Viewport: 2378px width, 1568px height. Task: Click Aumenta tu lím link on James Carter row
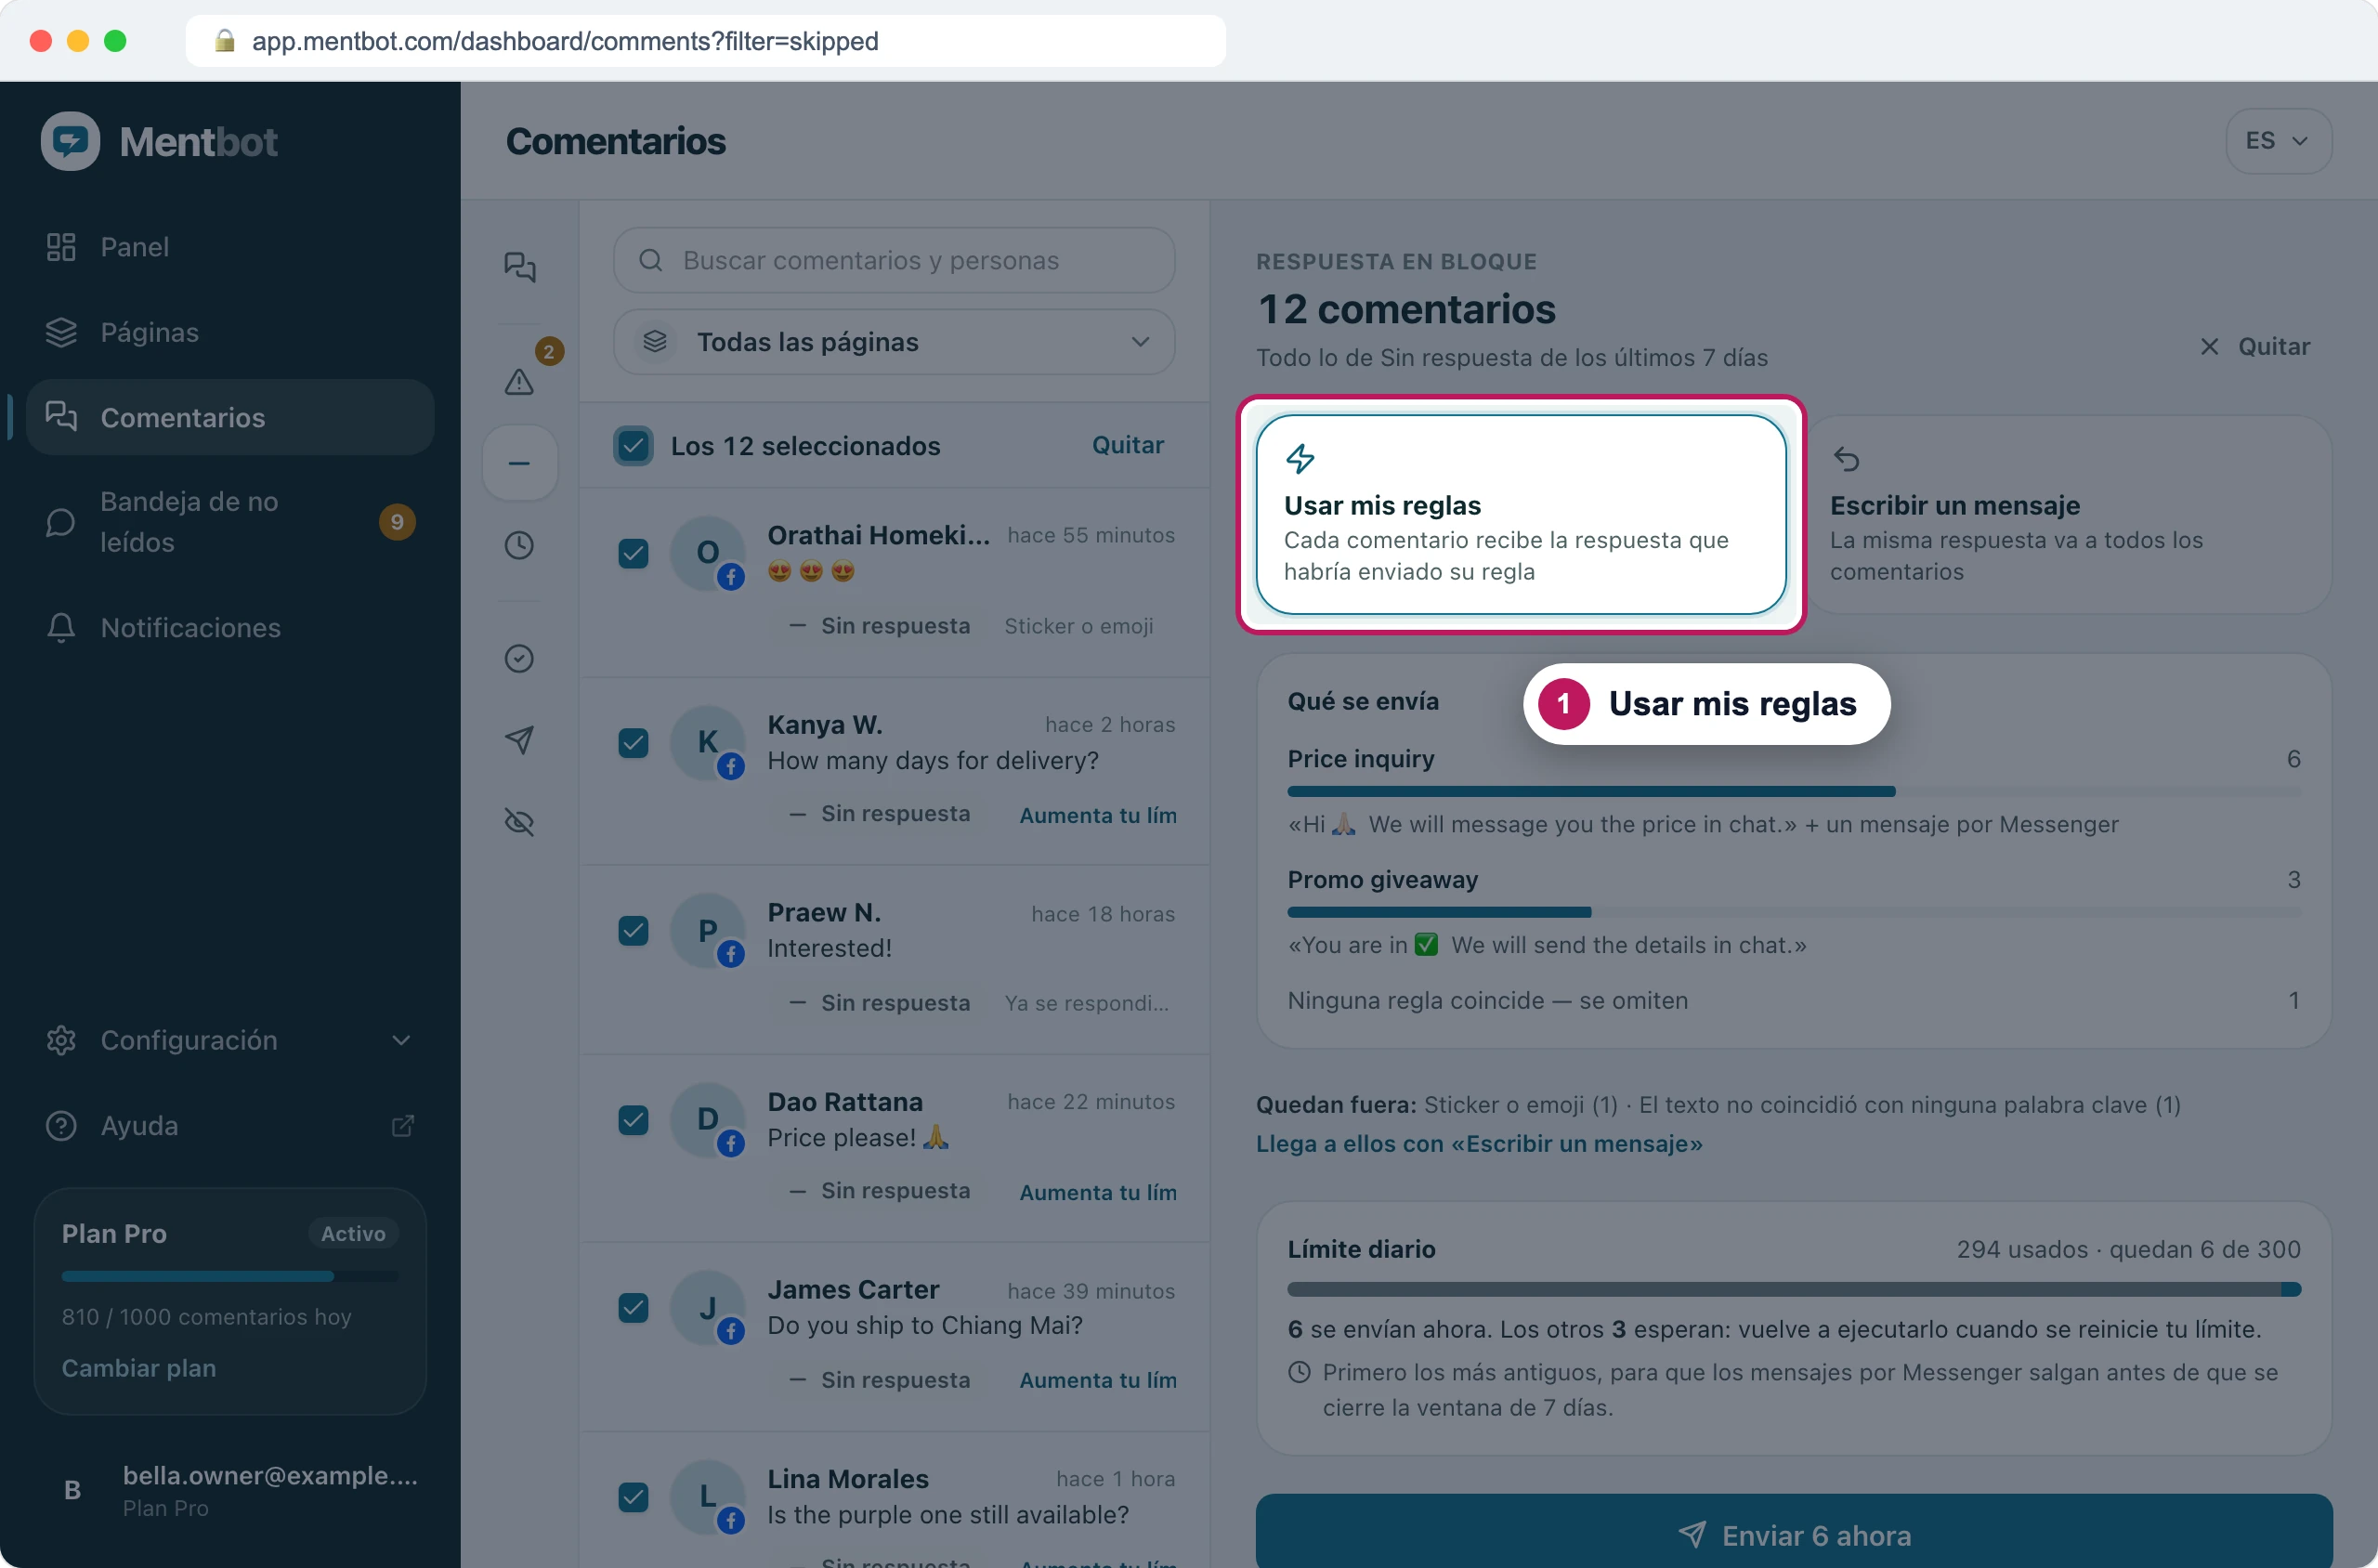pyautogui.click(x=1097, y=1380)
